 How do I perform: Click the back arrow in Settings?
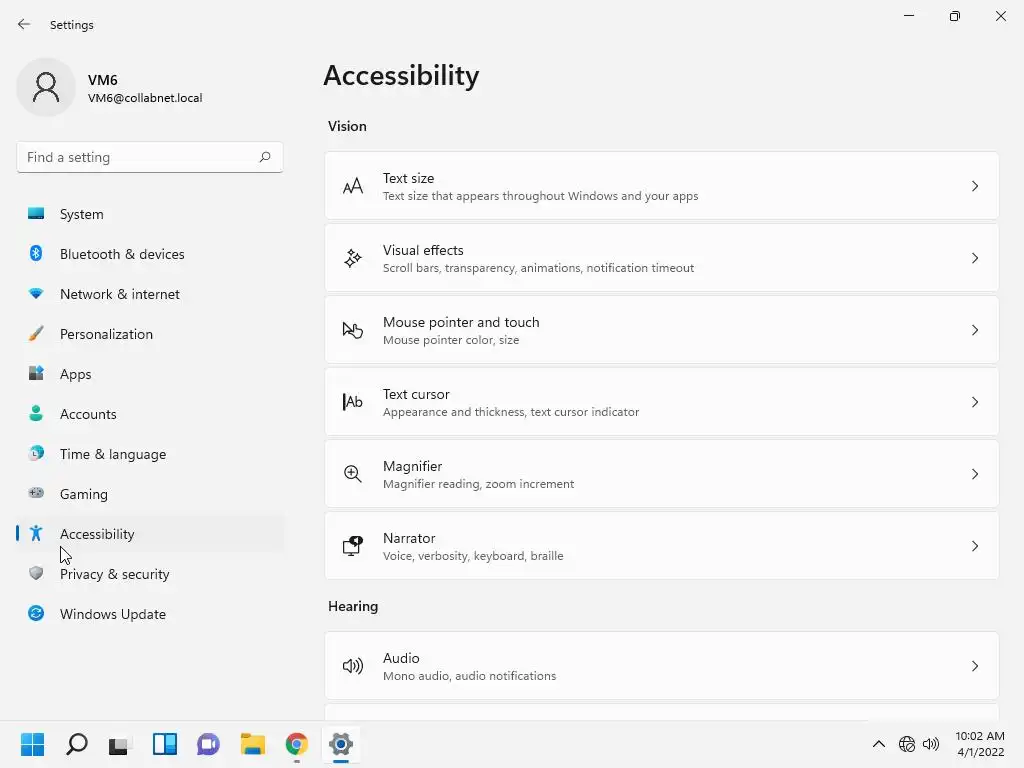point(24,24)
